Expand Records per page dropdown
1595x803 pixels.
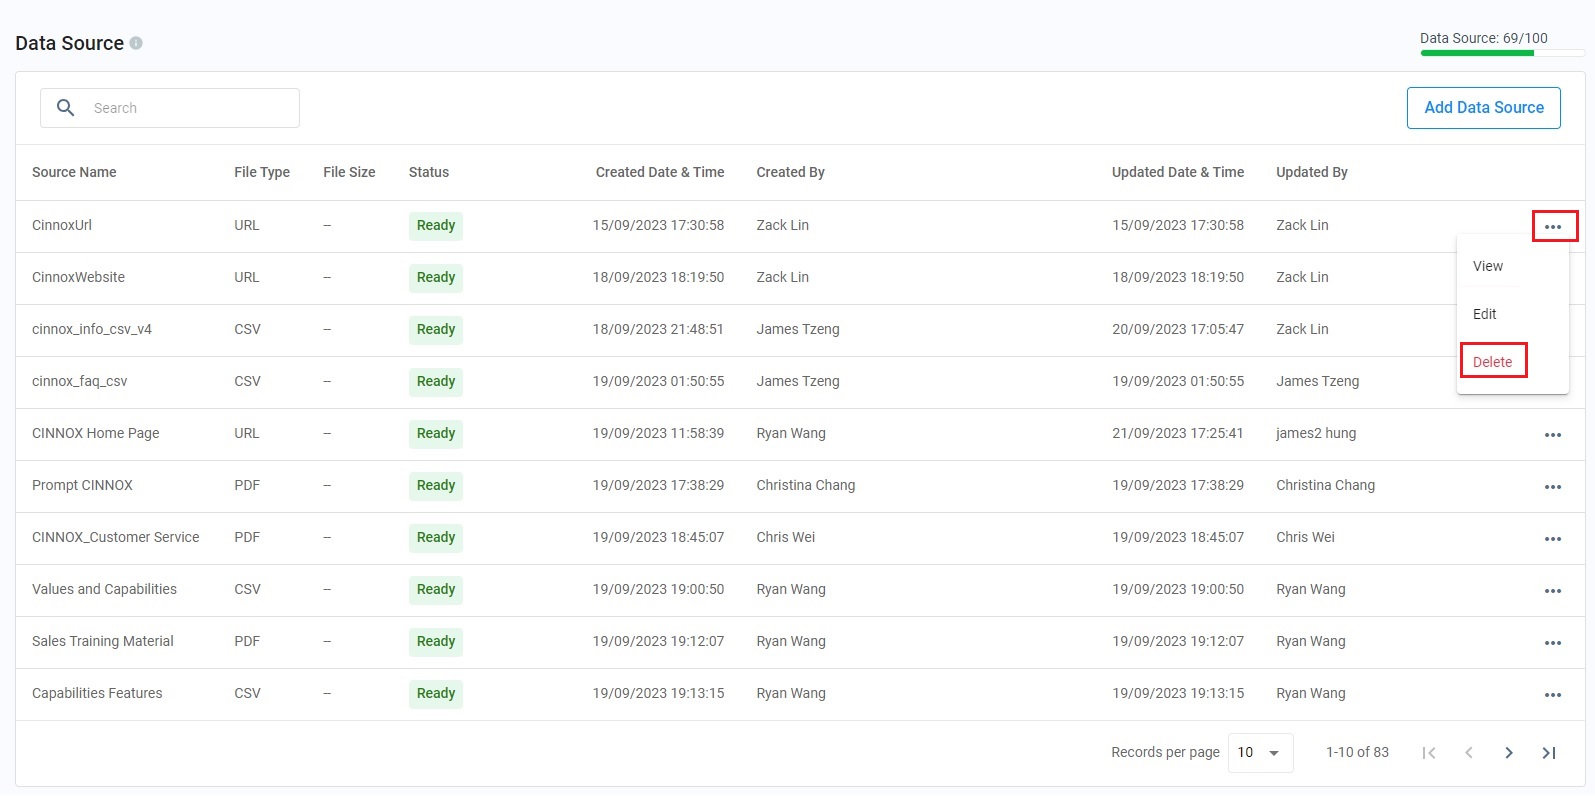1260,753
